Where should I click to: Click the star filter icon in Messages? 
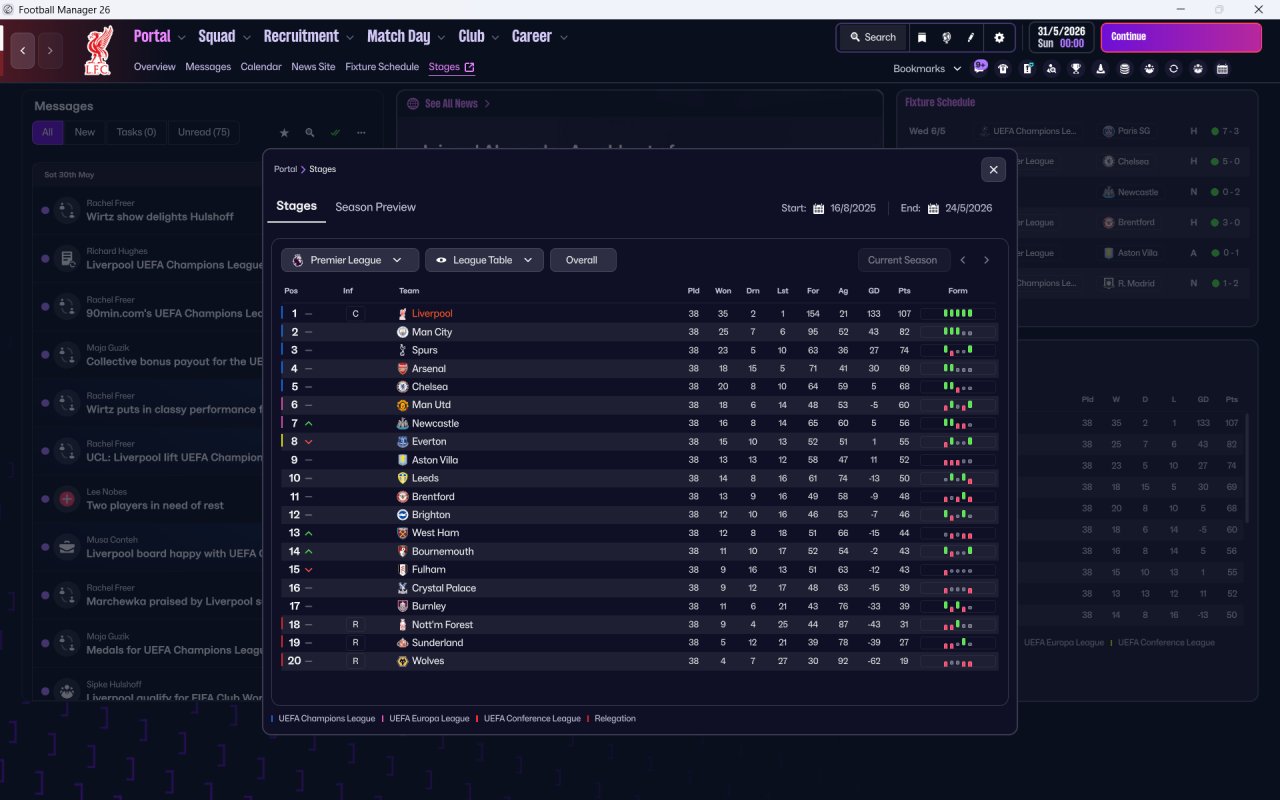point(284,132)
